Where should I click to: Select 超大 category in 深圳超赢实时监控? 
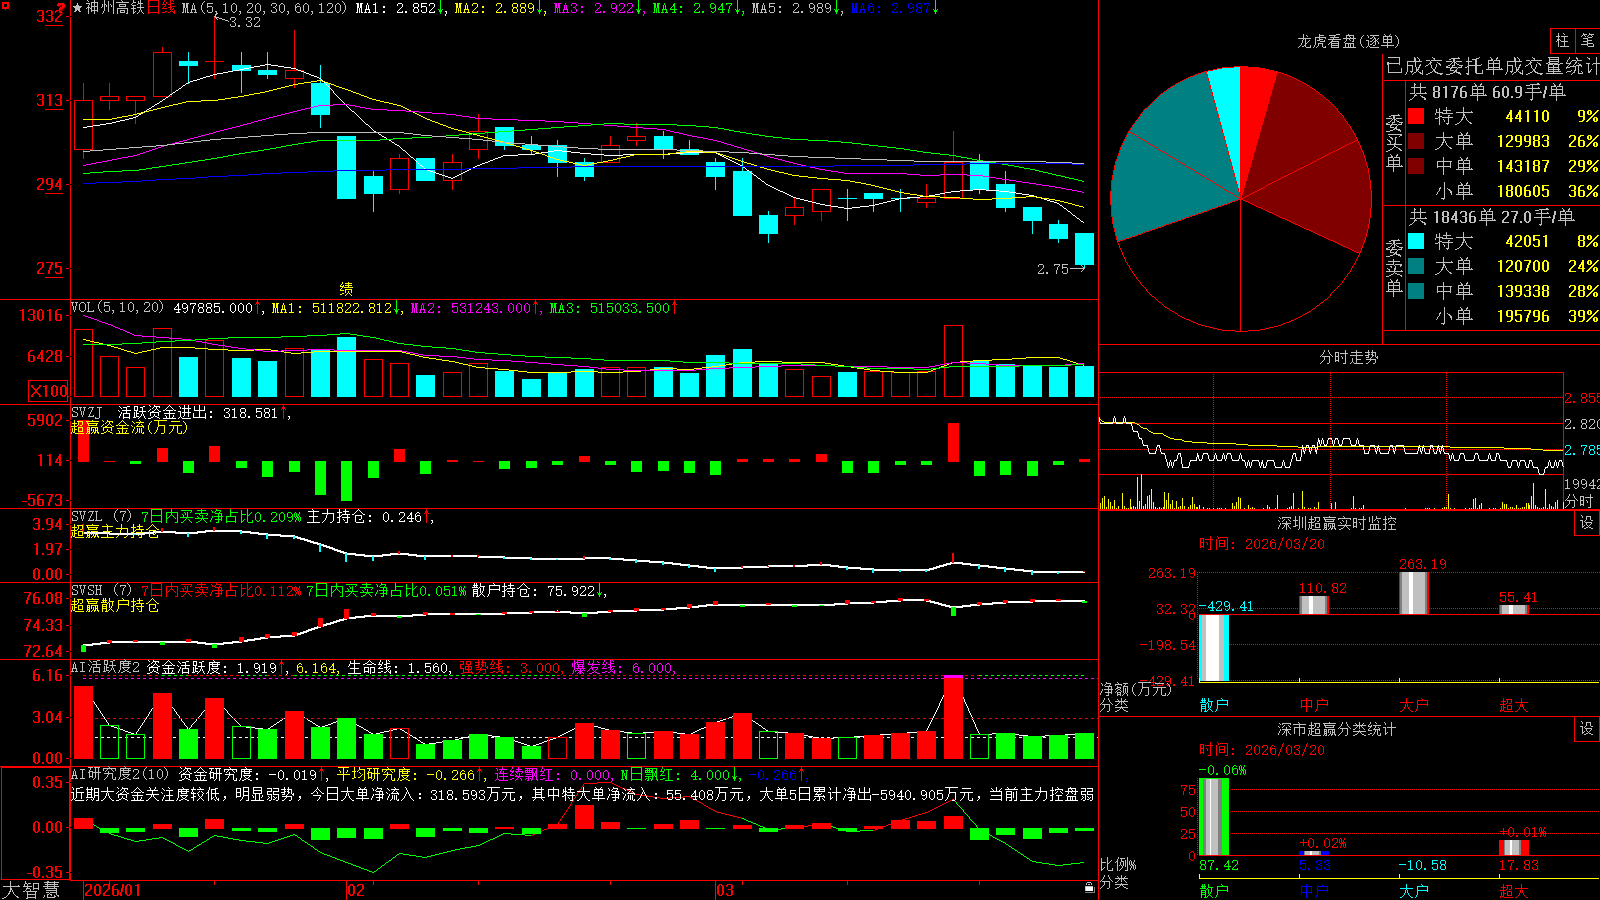click(x=1514, y=705)
